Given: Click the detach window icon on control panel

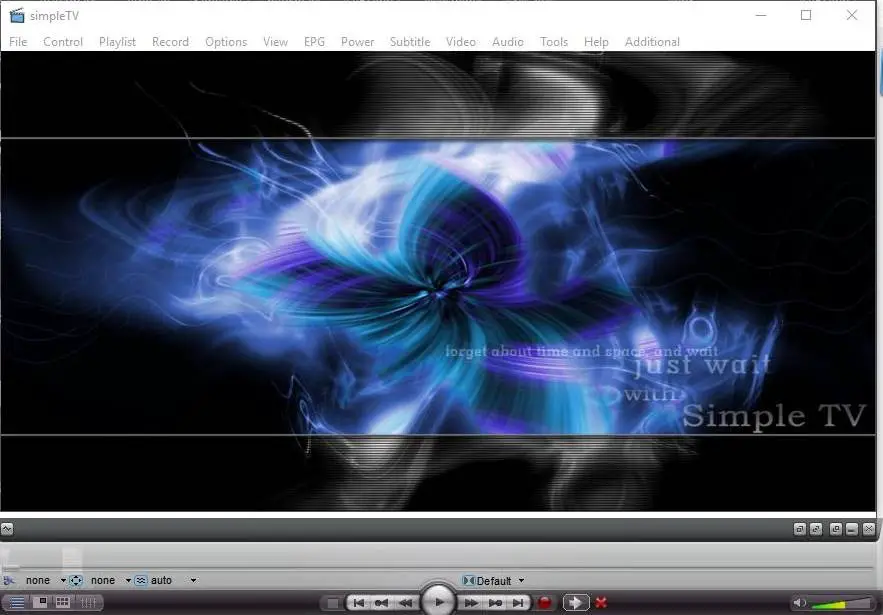Looking at the screenshot, I should (836, 529).
